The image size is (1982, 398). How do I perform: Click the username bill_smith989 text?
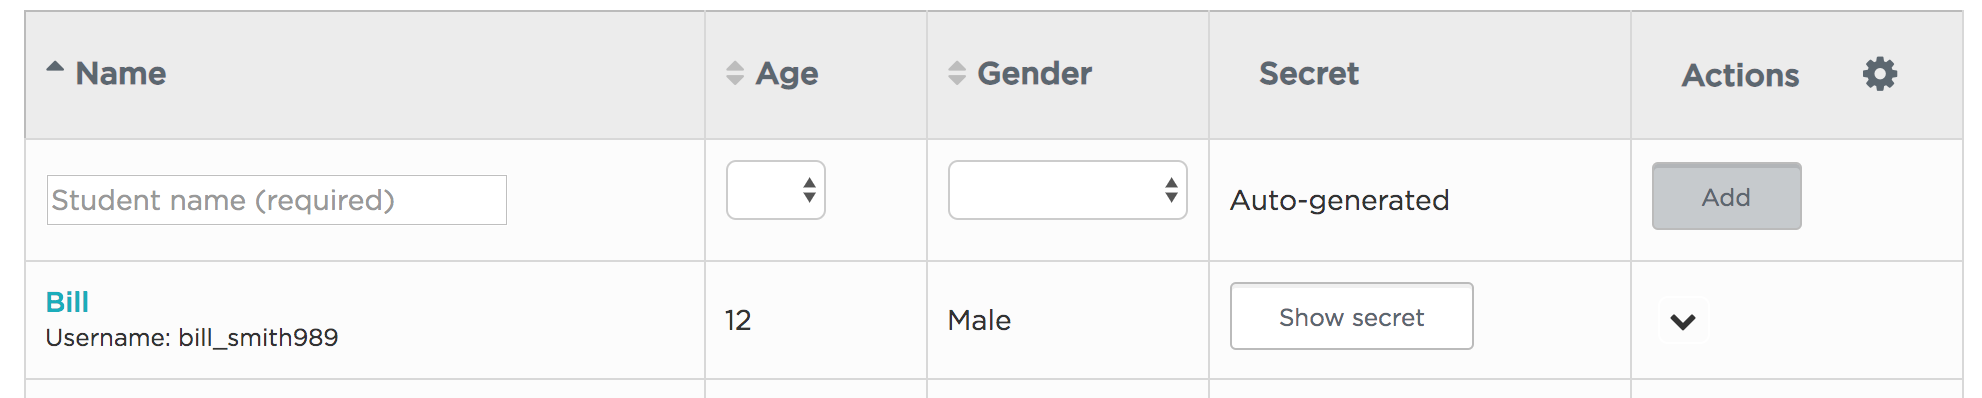click(258, 338)
